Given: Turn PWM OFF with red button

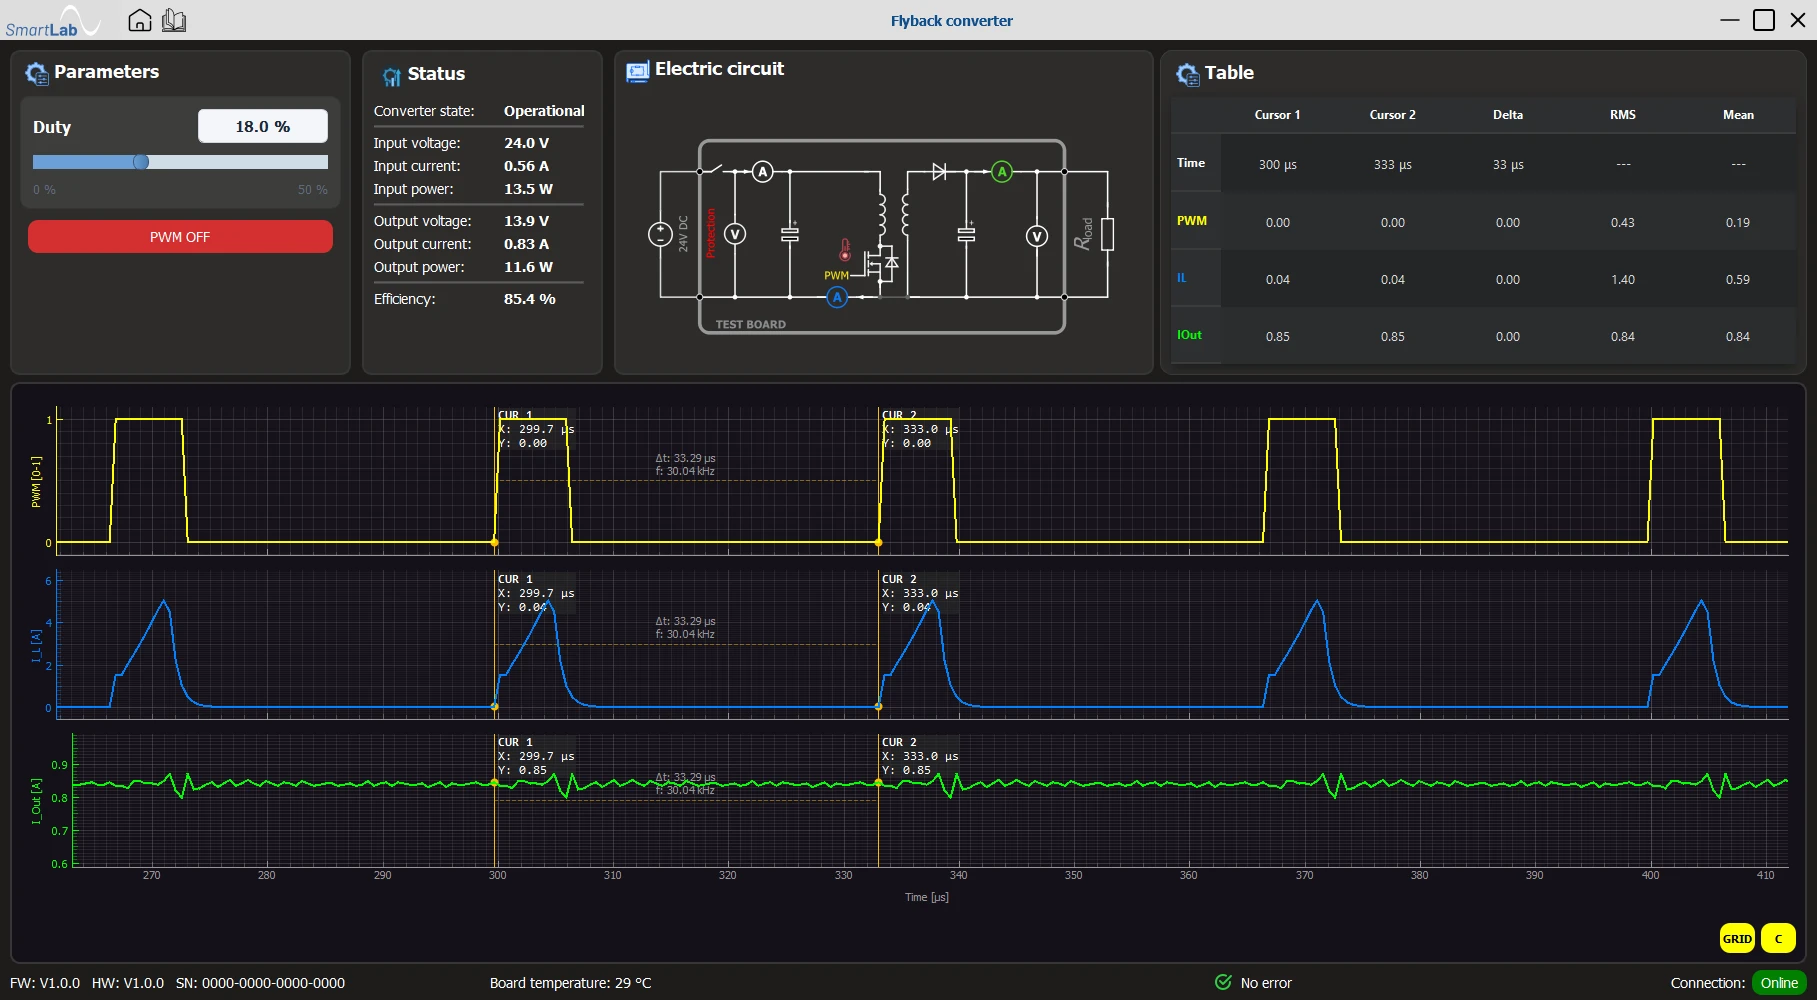Looking at the screenshot, I should coord(180,237).
